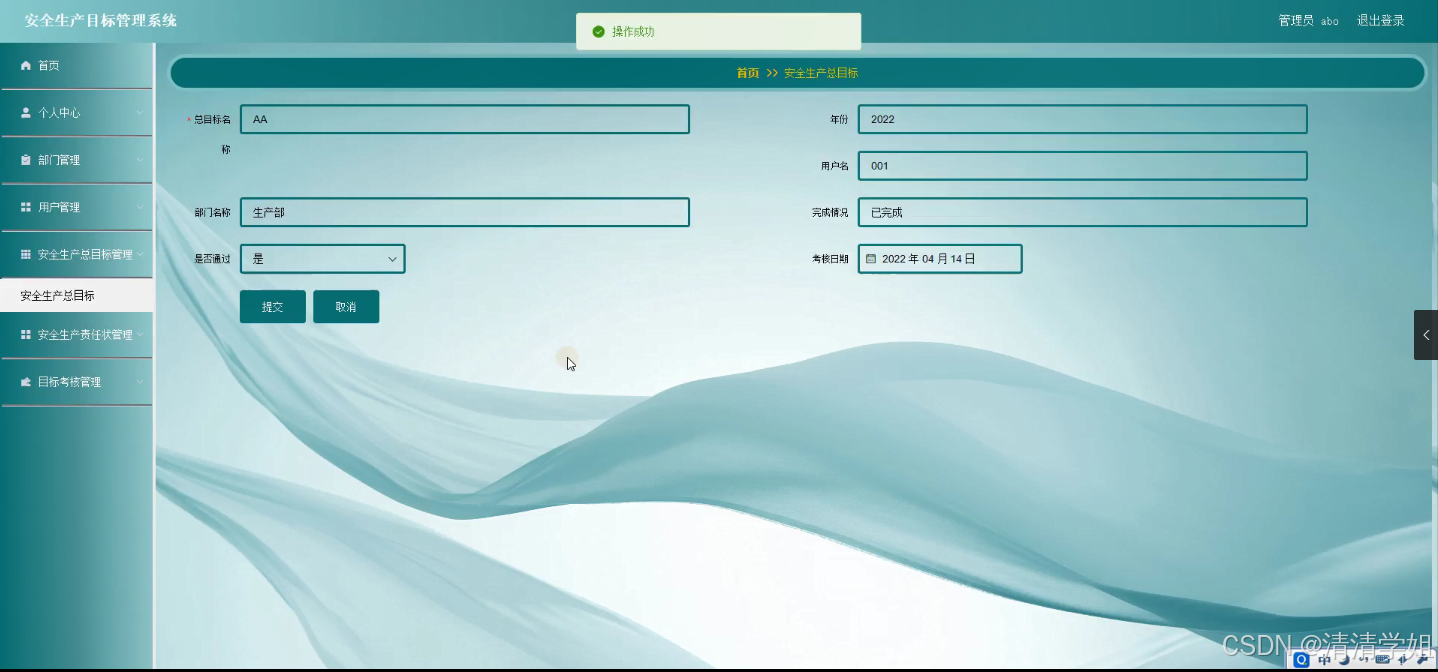
Task: Click the punctuation icon in IME toolbar
Action: [x=1363, y=660]
